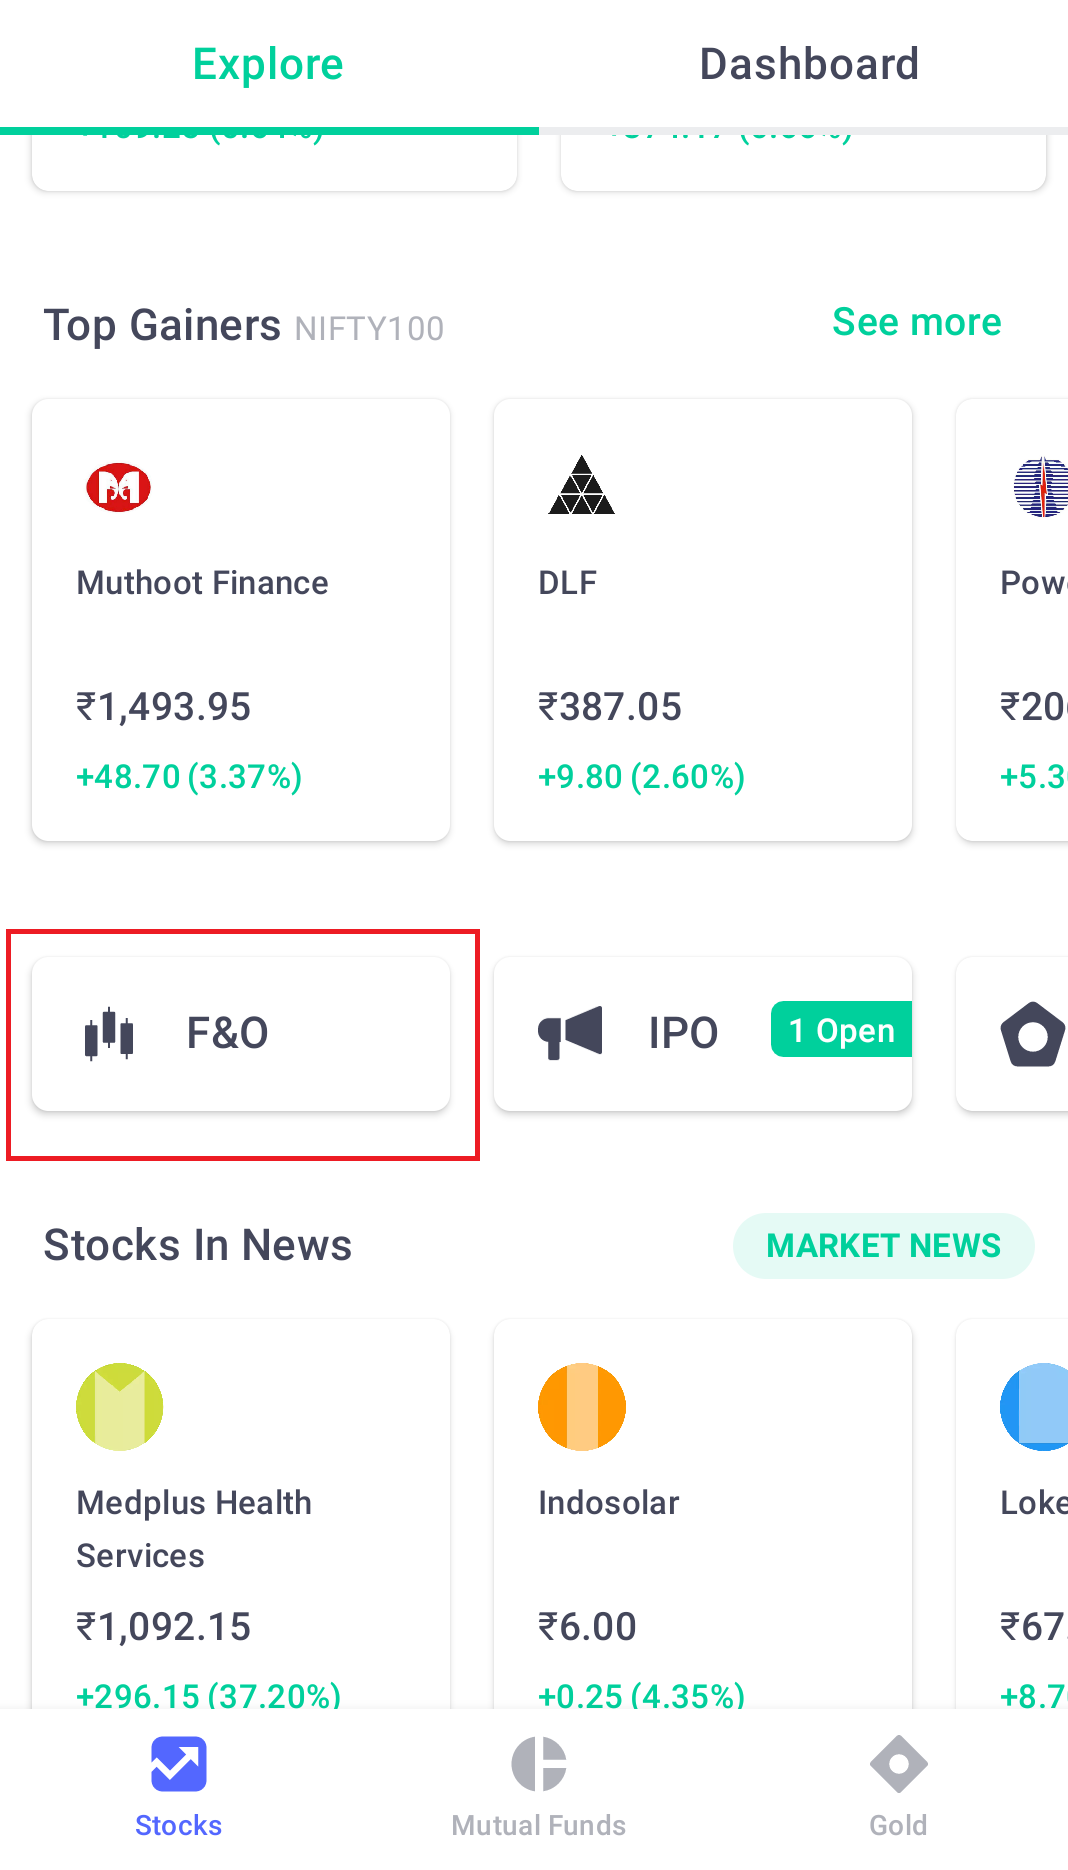
Task: Switch to the Dashboard tab
Action: click(809, 65)
